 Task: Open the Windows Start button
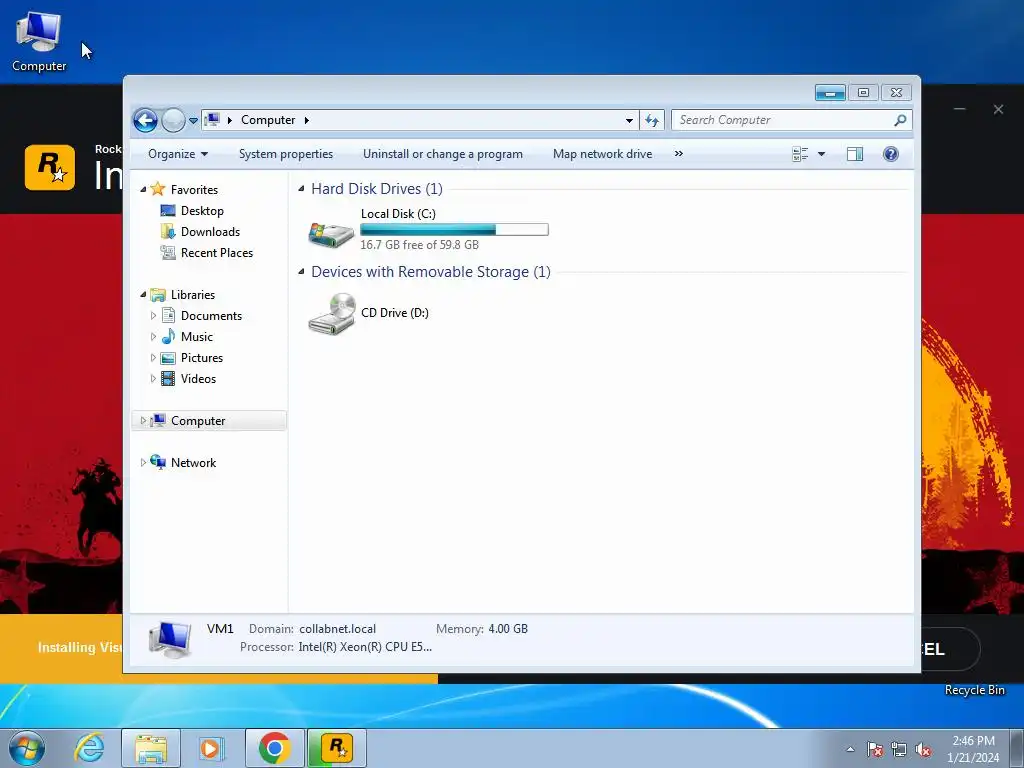[x=27, y=748]
